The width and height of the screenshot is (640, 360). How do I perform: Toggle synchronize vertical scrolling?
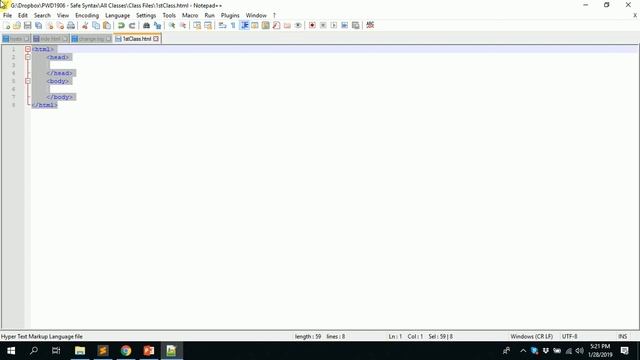[x=197, y=25]
